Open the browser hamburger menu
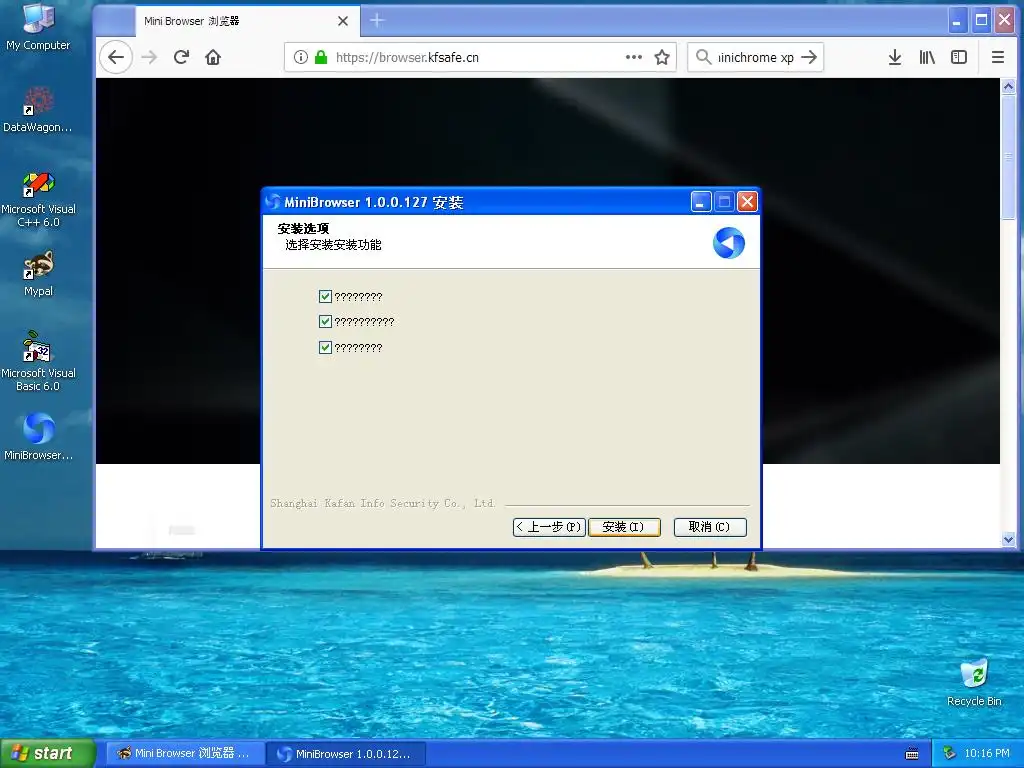Screen dimensions: 1024x768 pos(998,57)
